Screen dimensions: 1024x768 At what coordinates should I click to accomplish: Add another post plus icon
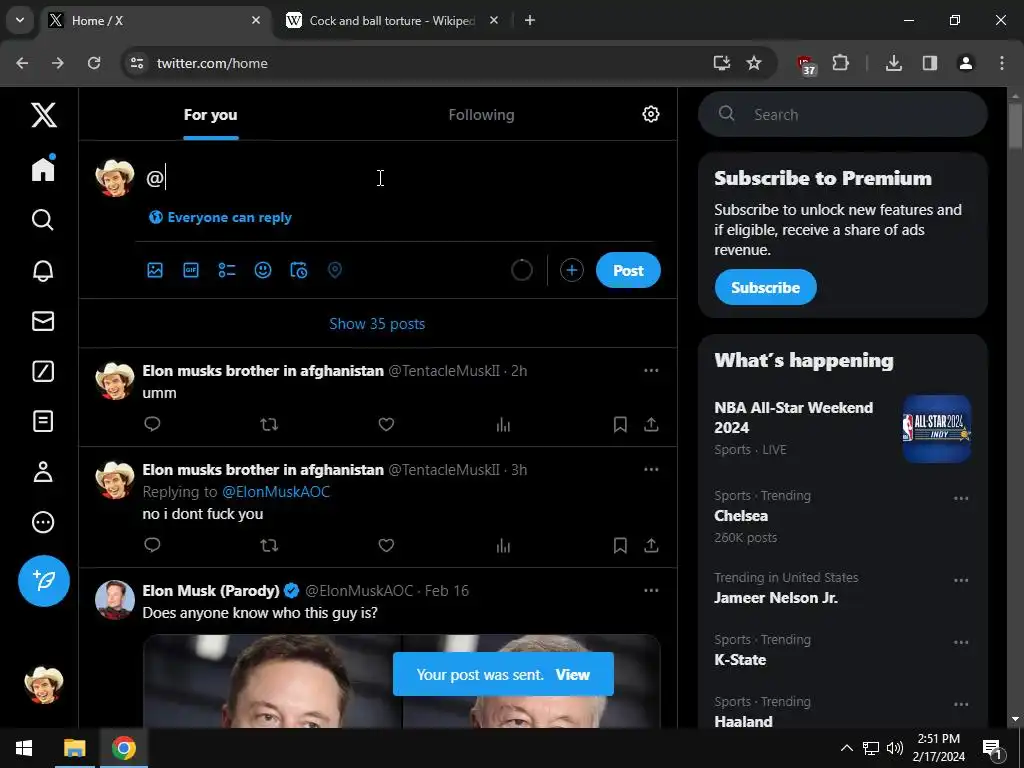pos(571,270)
